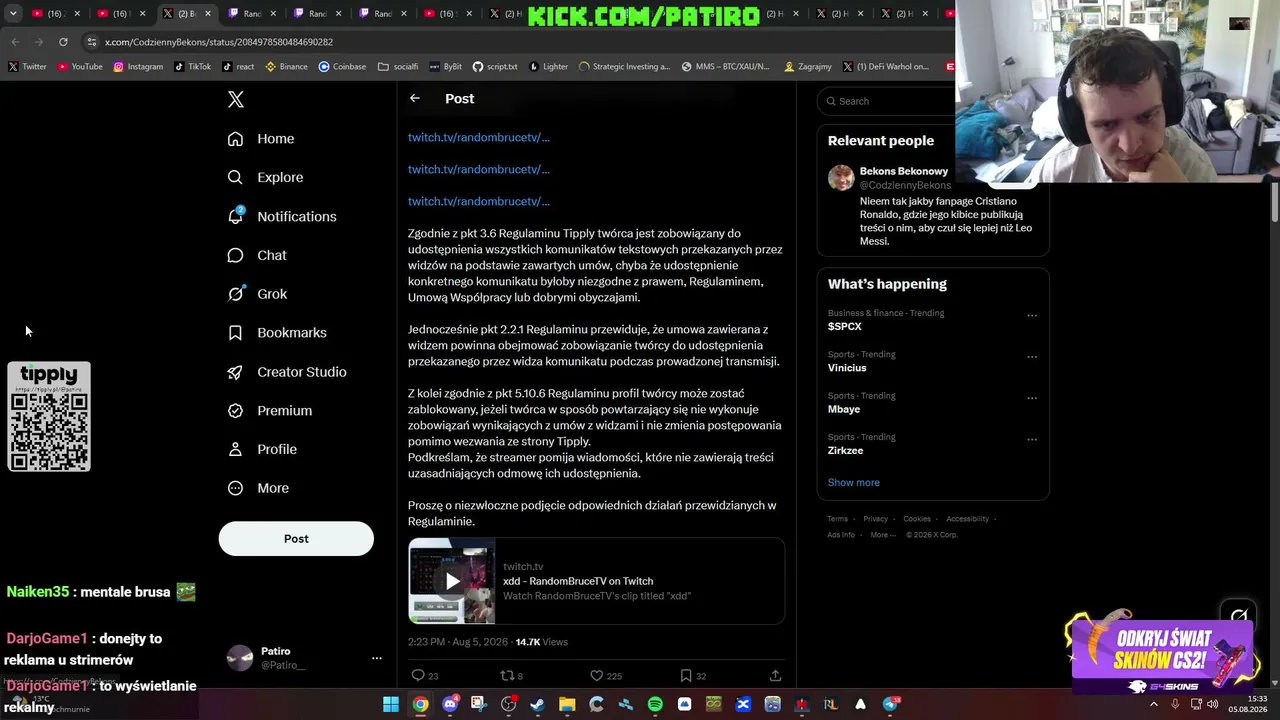Open the Coinbase bookmark
Image resolution: width=1280 pixels, height=720 pixels.
coord(342,67)
